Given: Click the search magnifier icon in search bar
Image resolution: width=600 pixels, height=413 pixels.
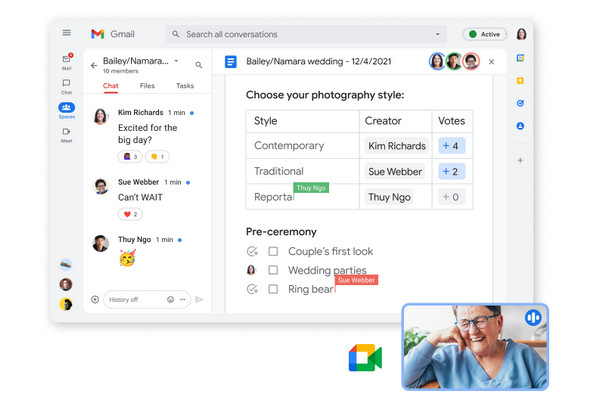Looking at the screenshot, I should [175, 34].
